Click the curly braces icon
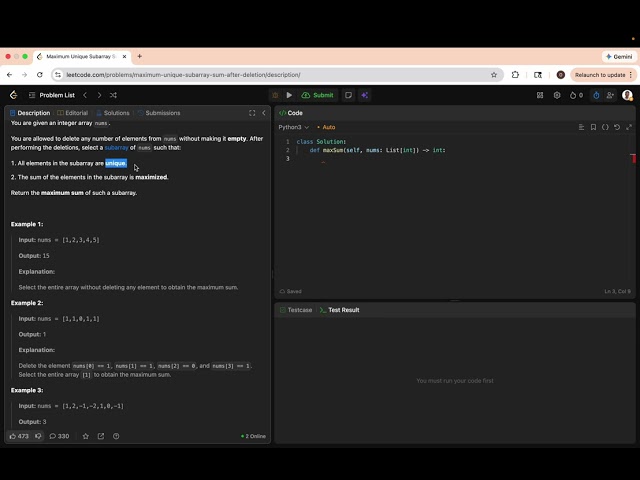This screenshot has width=640, height=480. click(605, 127)
